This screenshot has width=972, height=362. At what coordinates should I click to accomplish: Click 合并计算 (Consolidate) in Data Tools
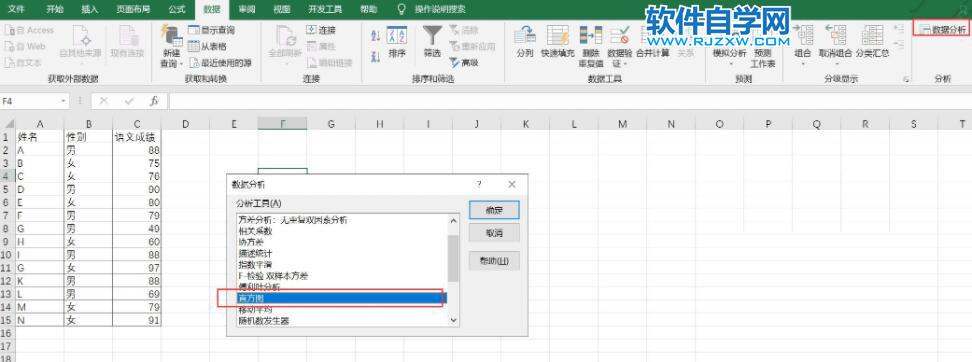(652, 53)
